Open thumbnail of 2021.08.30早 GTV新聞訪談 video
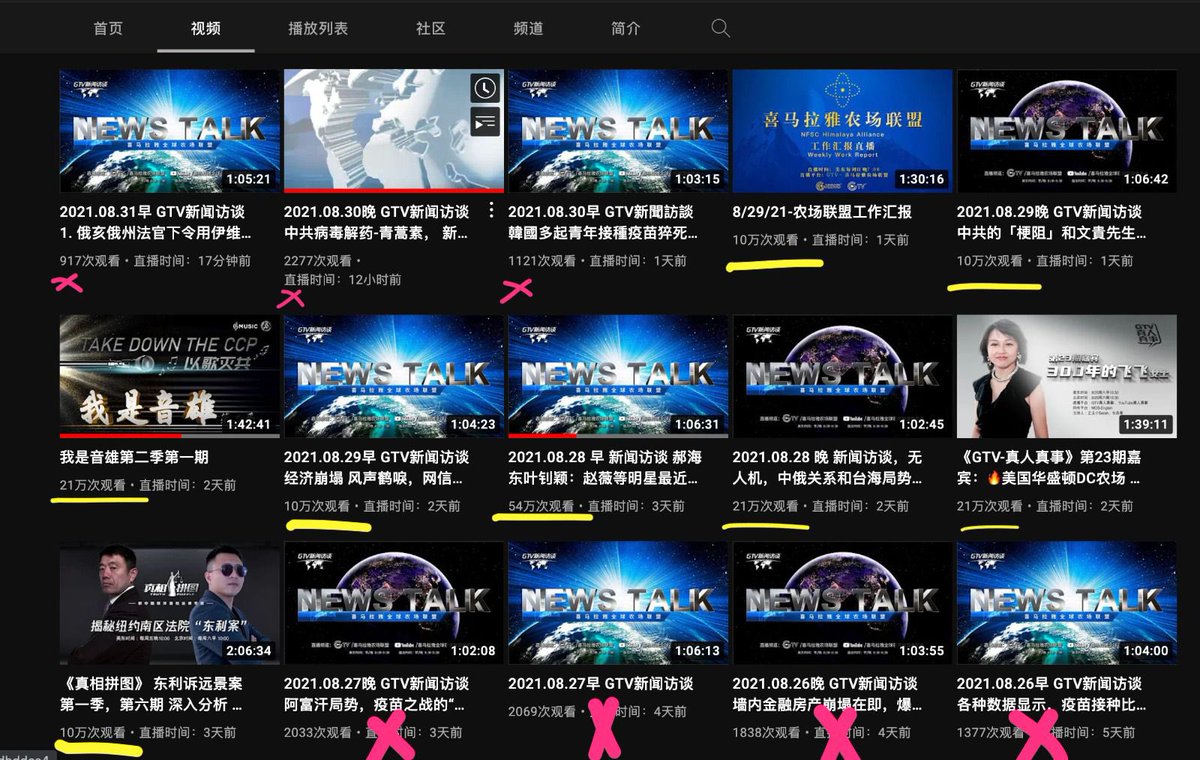Image resolution: width=1200 pixels, height=760 pixels. point(618,130)
